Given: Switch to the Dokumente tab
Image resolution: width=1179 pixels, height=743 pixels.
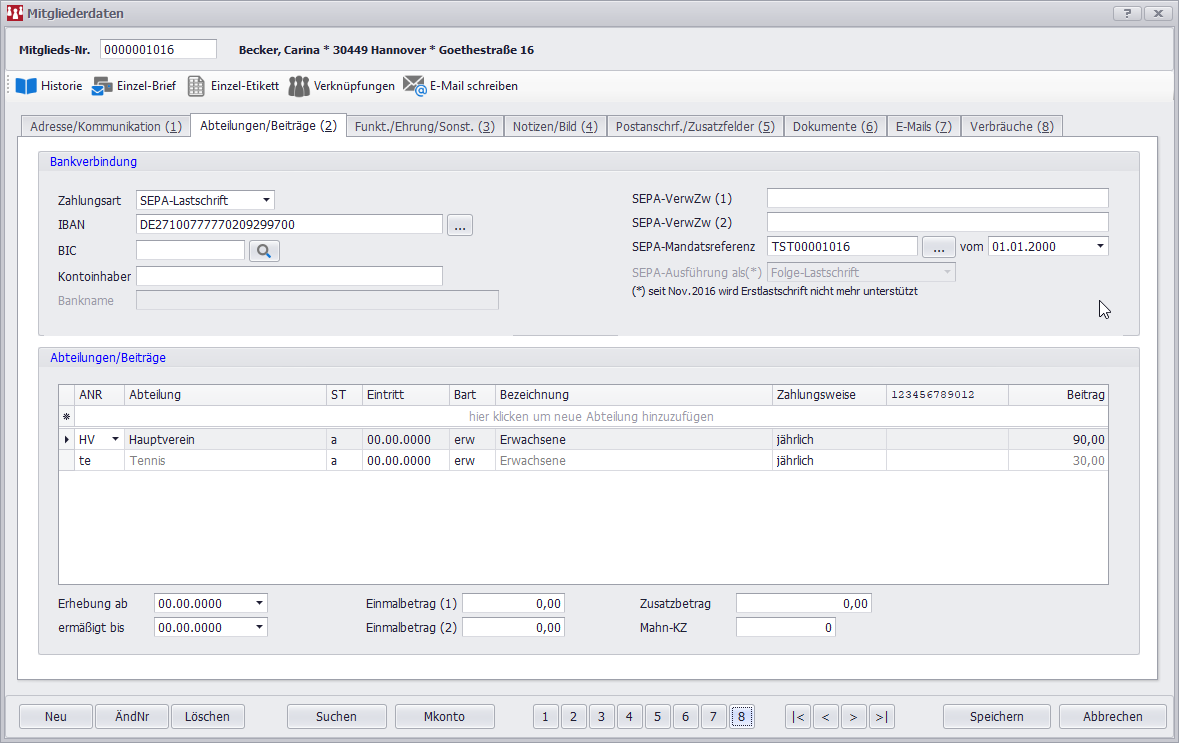Looking at the screenshot, I should tap(834, 127).
